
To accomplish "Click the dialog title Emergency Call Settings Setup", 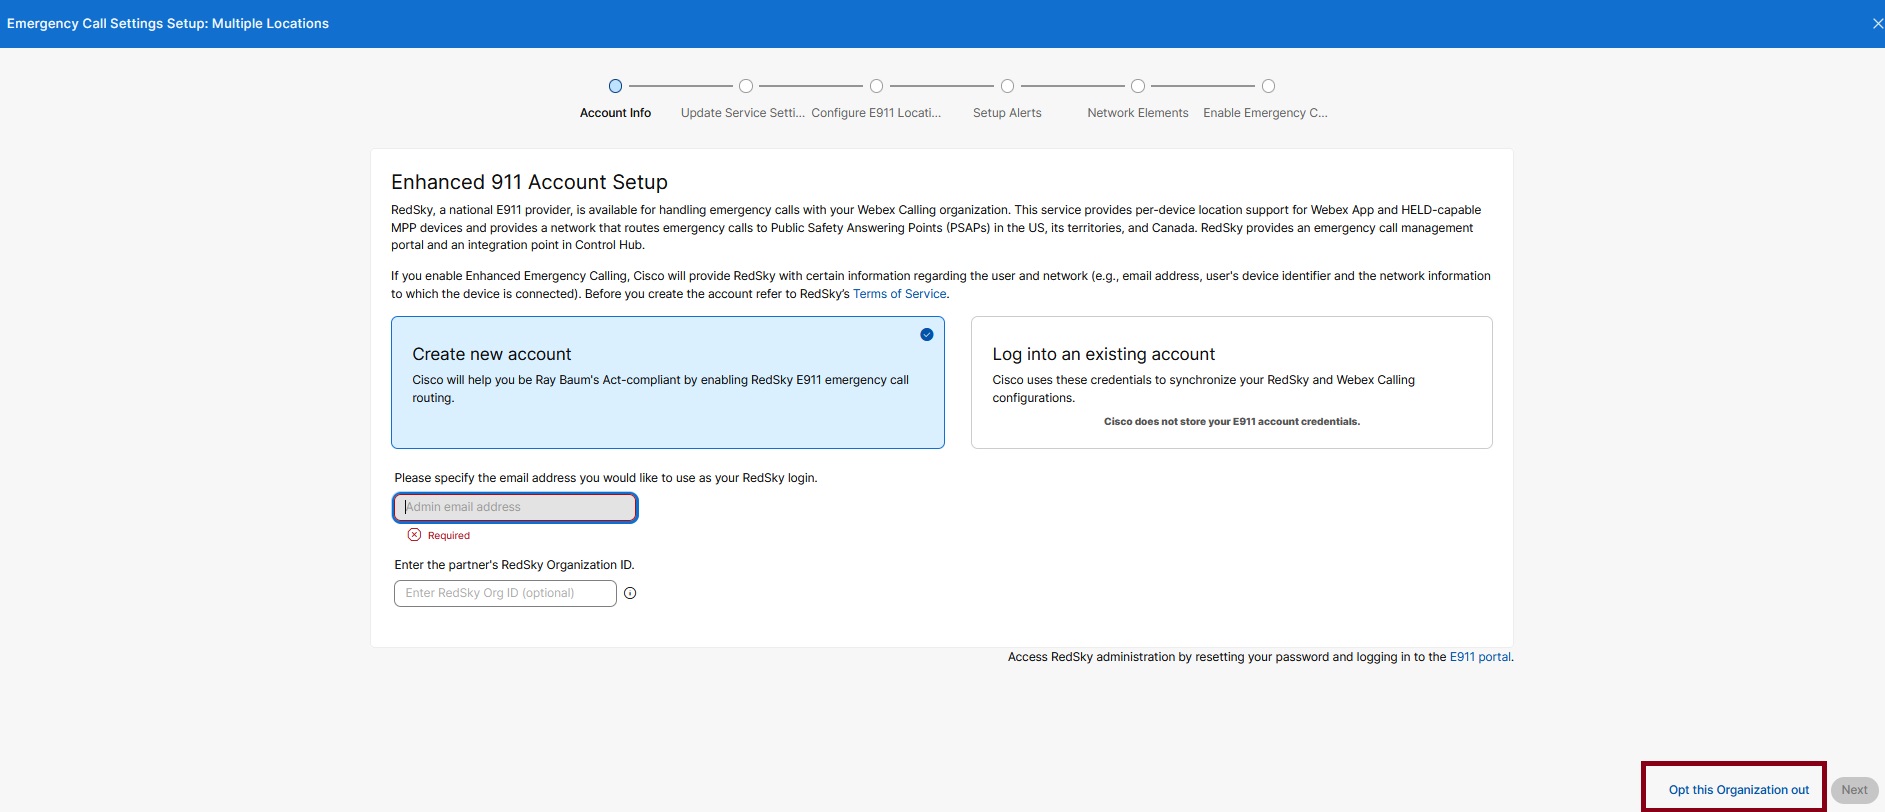I will 168,24.
